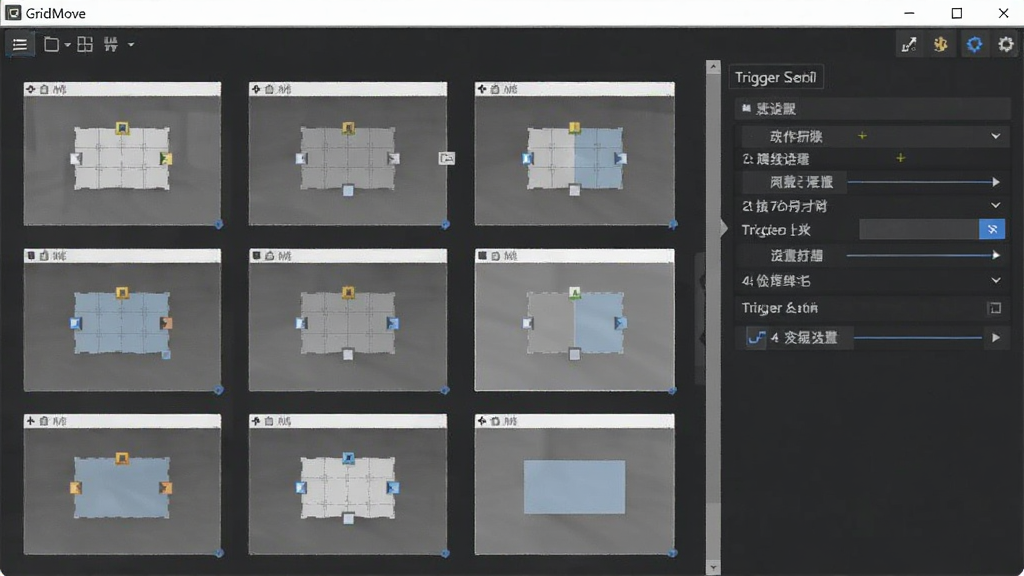Click the blue left handle in the top-right preview
Viewport: 1024px width, 576px height.
pyautogui.click(x=528, y=159)
